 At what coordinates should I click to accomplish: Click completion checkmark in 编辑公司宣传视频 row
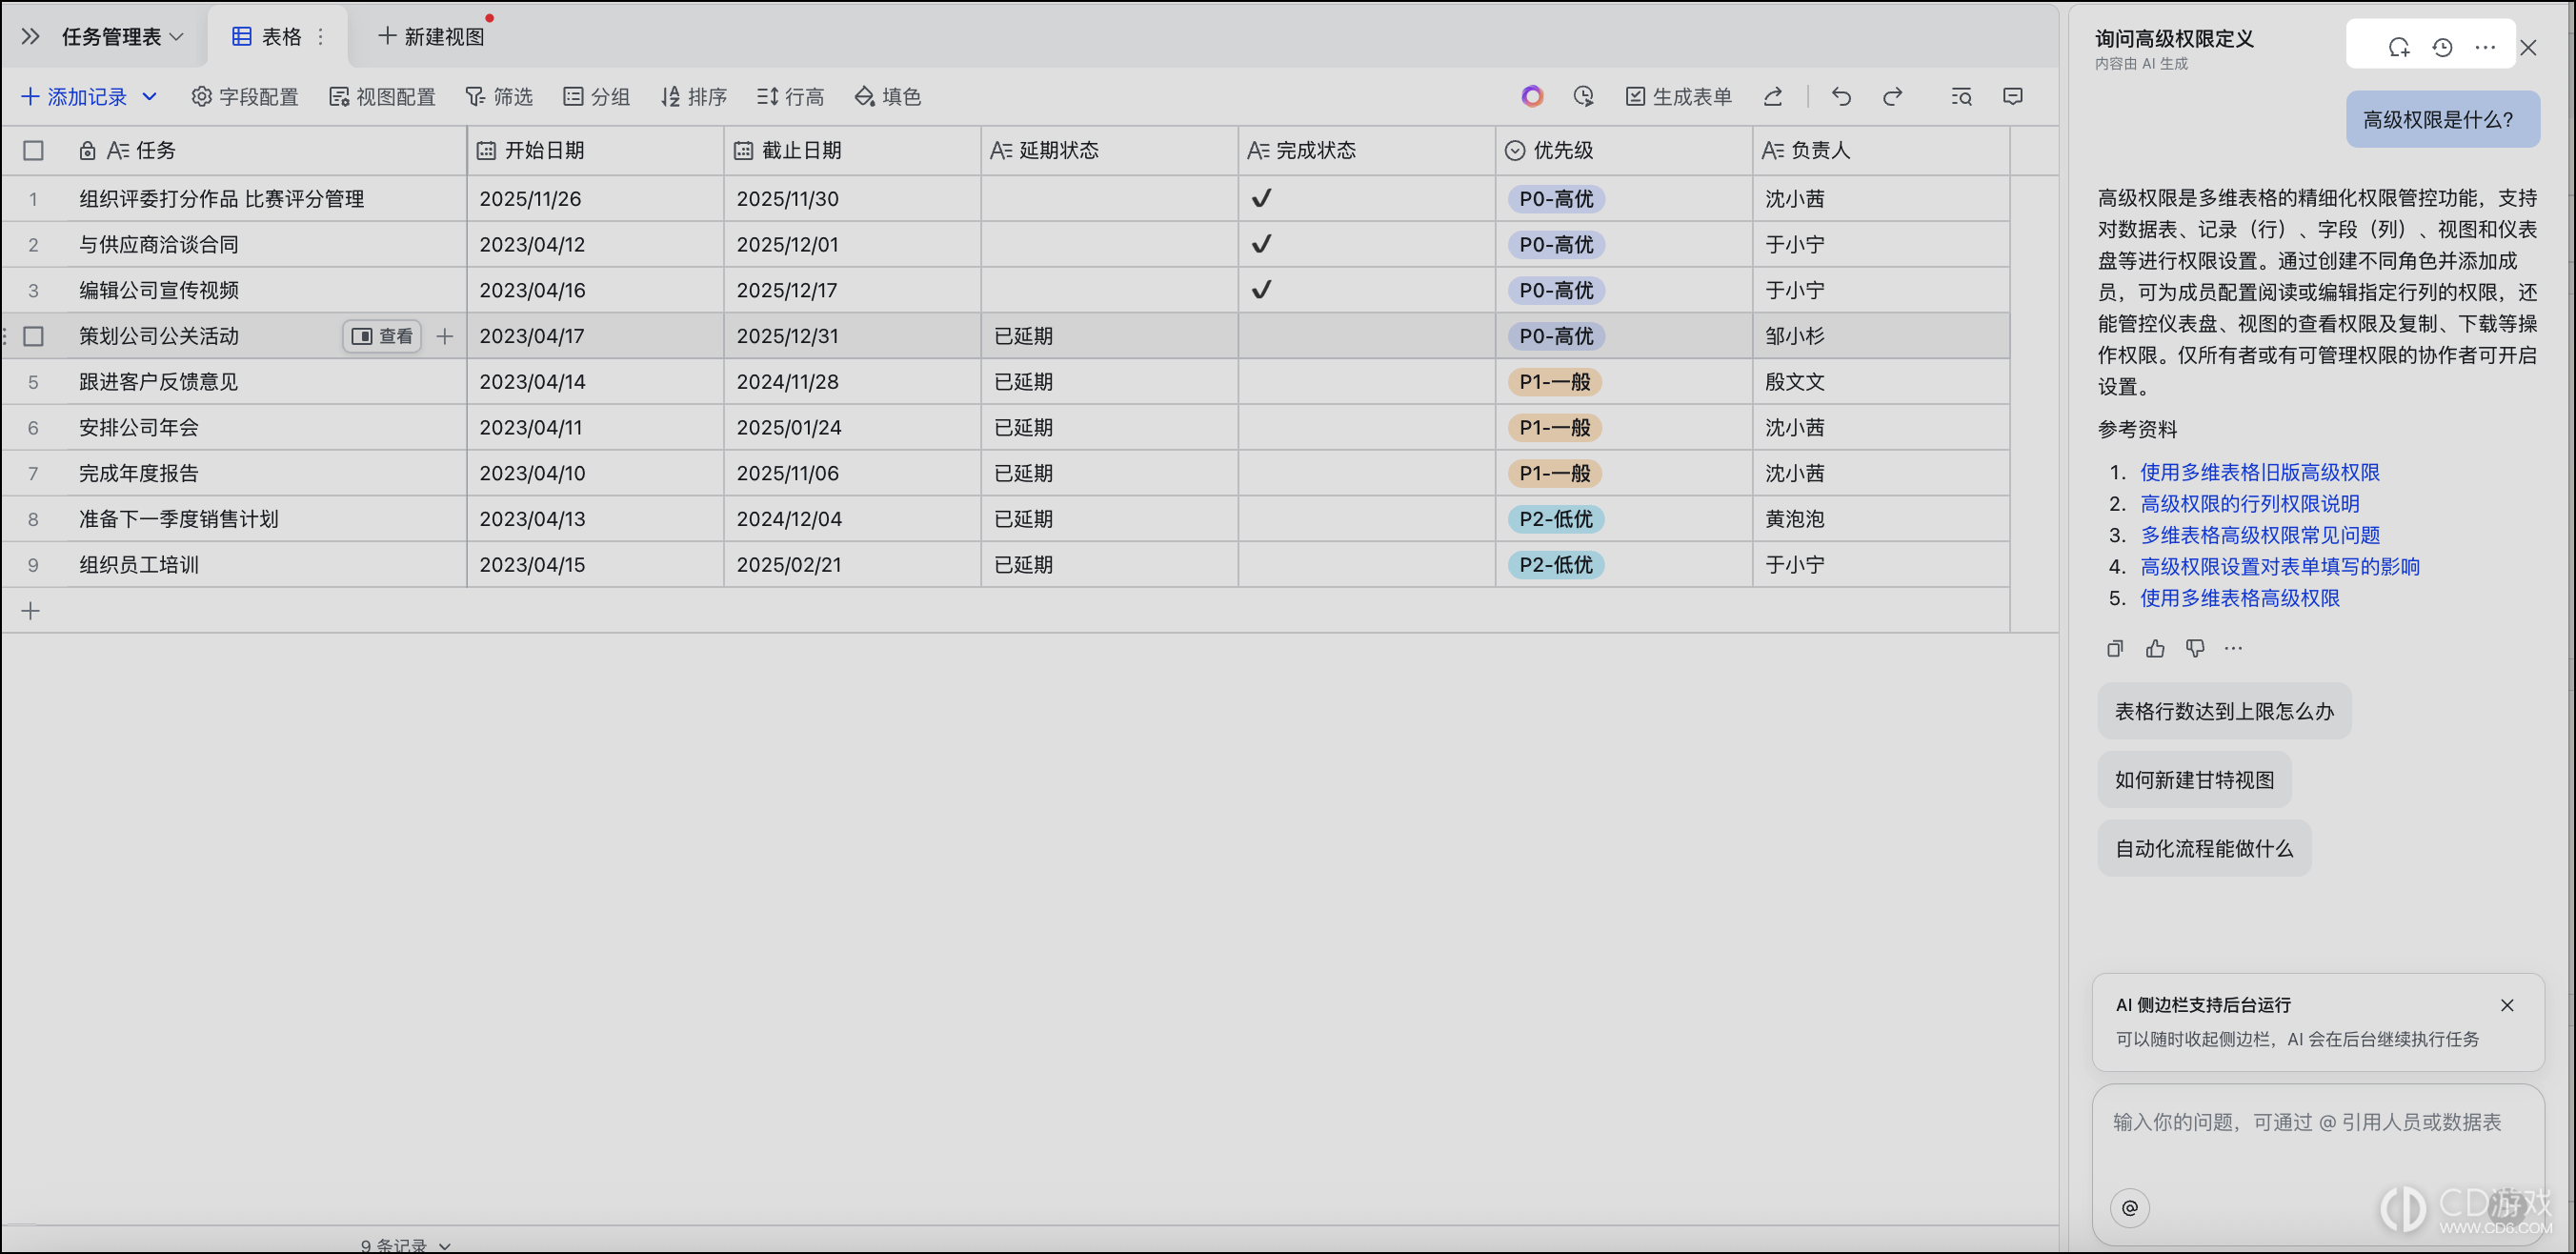(1261, 290)
